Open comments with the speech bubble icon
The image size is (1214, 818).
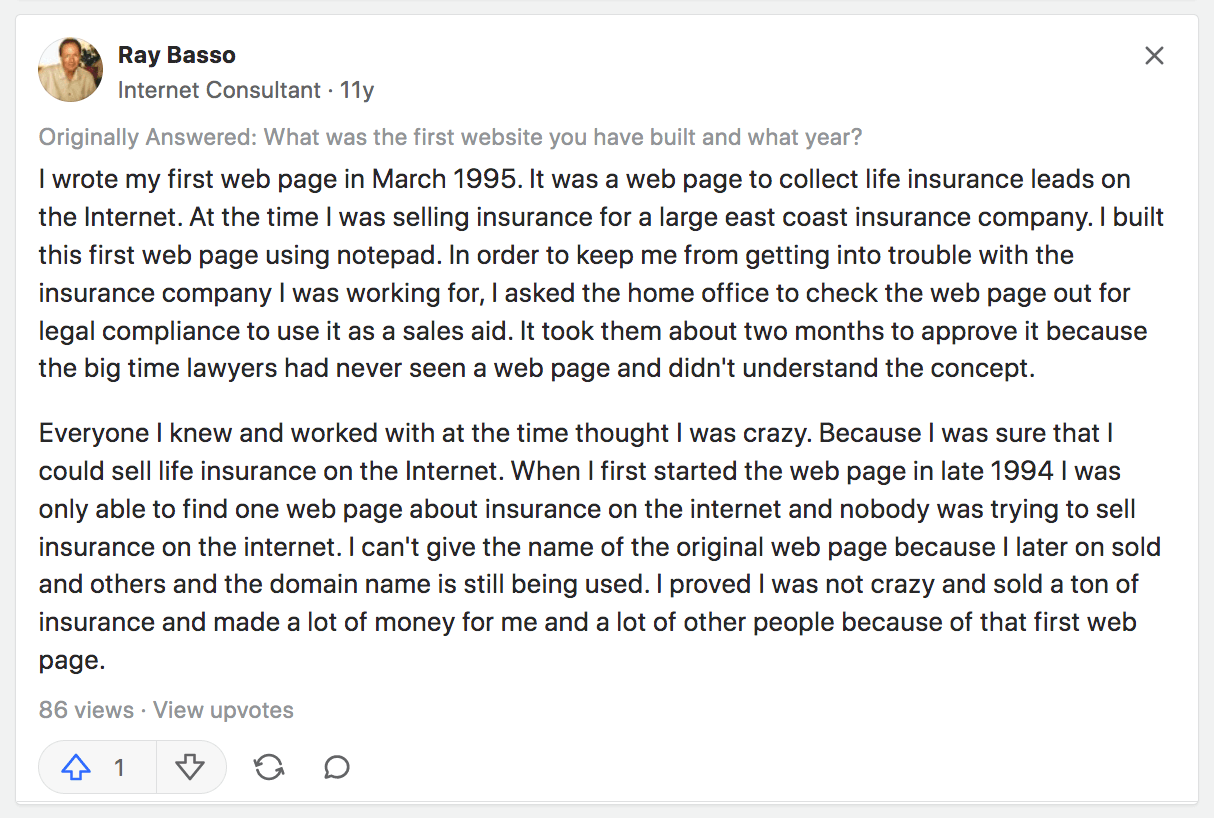coord(337,767)
